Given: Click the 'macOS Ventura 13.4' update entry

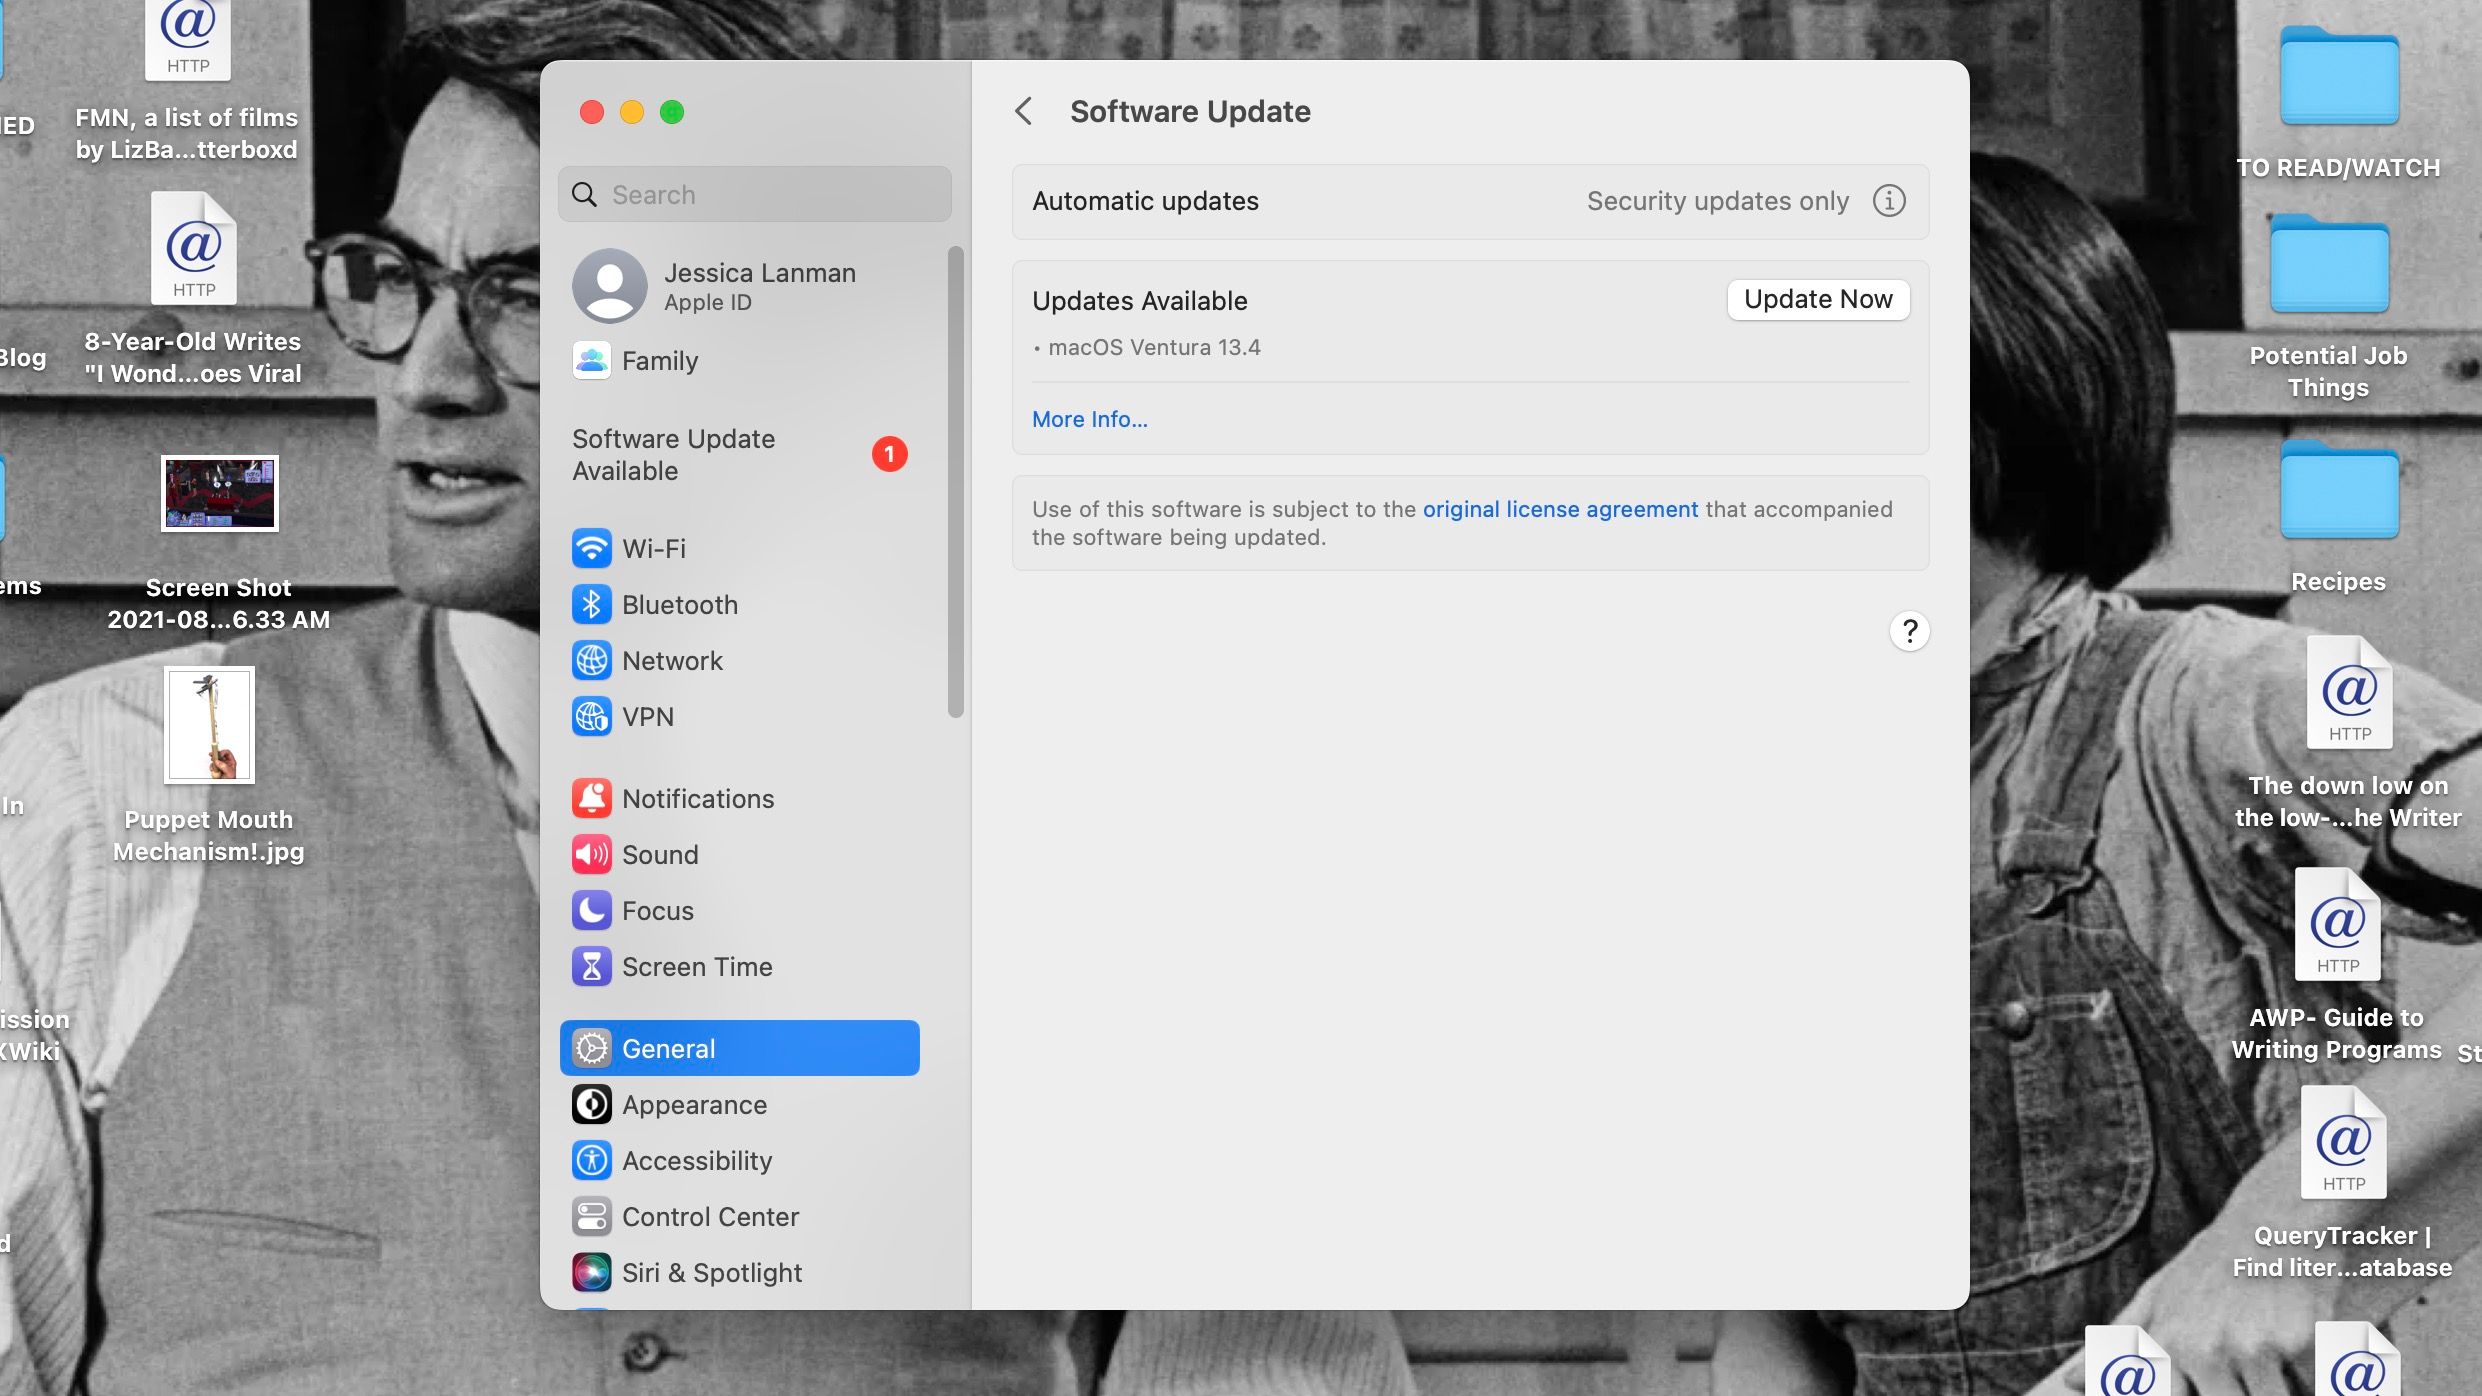Looking at the screenshot, I should [1154, 347].
